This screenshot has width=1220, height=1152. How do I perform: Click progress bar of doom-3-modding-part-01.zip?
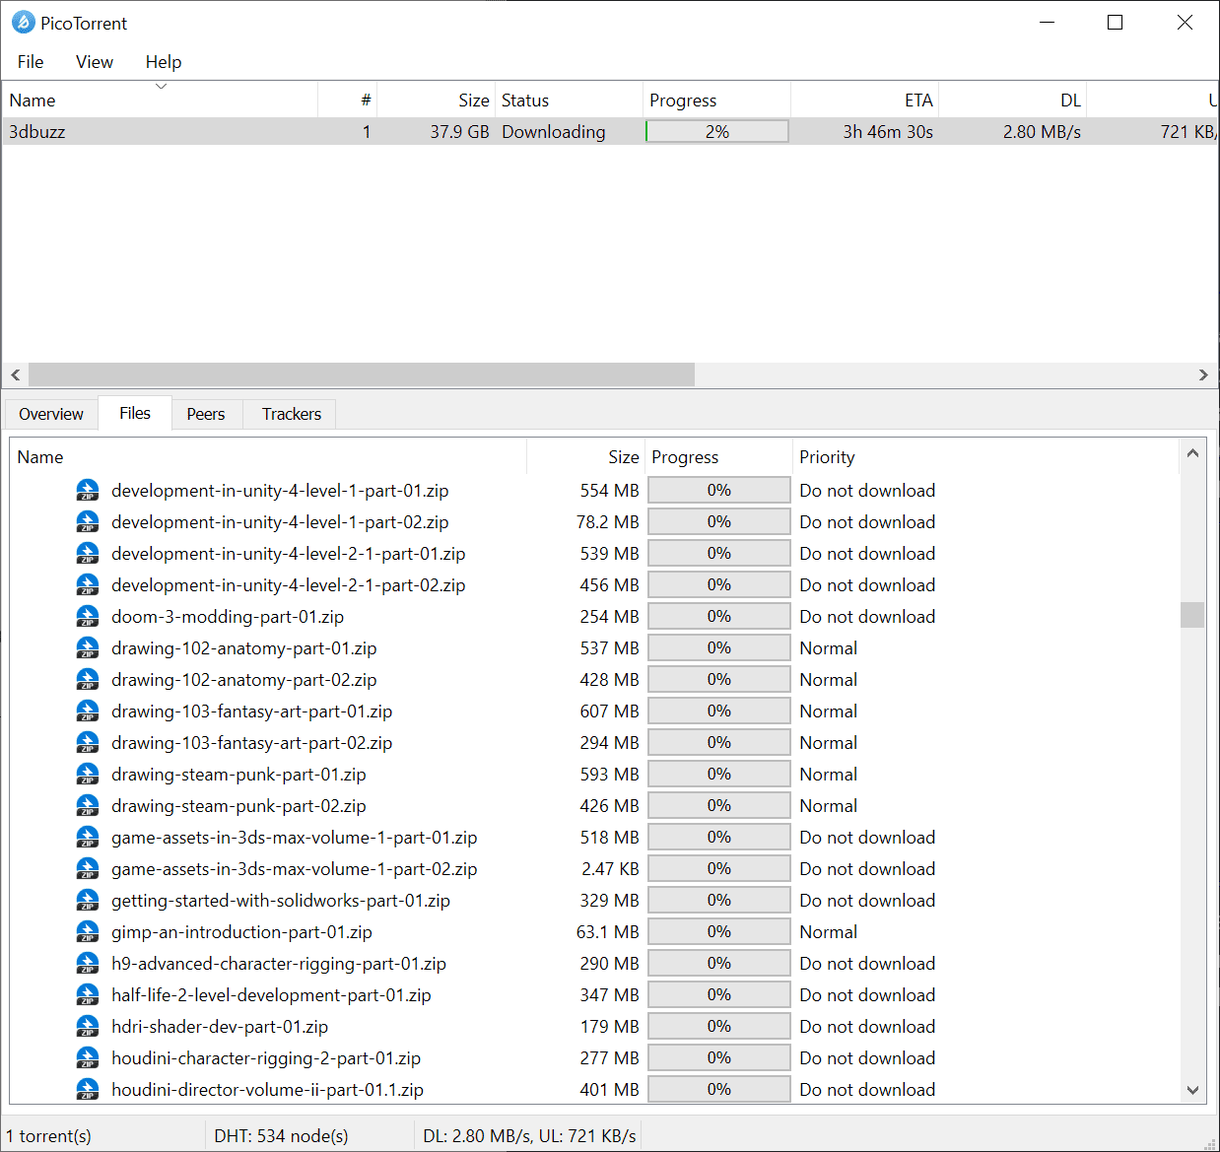719,616
